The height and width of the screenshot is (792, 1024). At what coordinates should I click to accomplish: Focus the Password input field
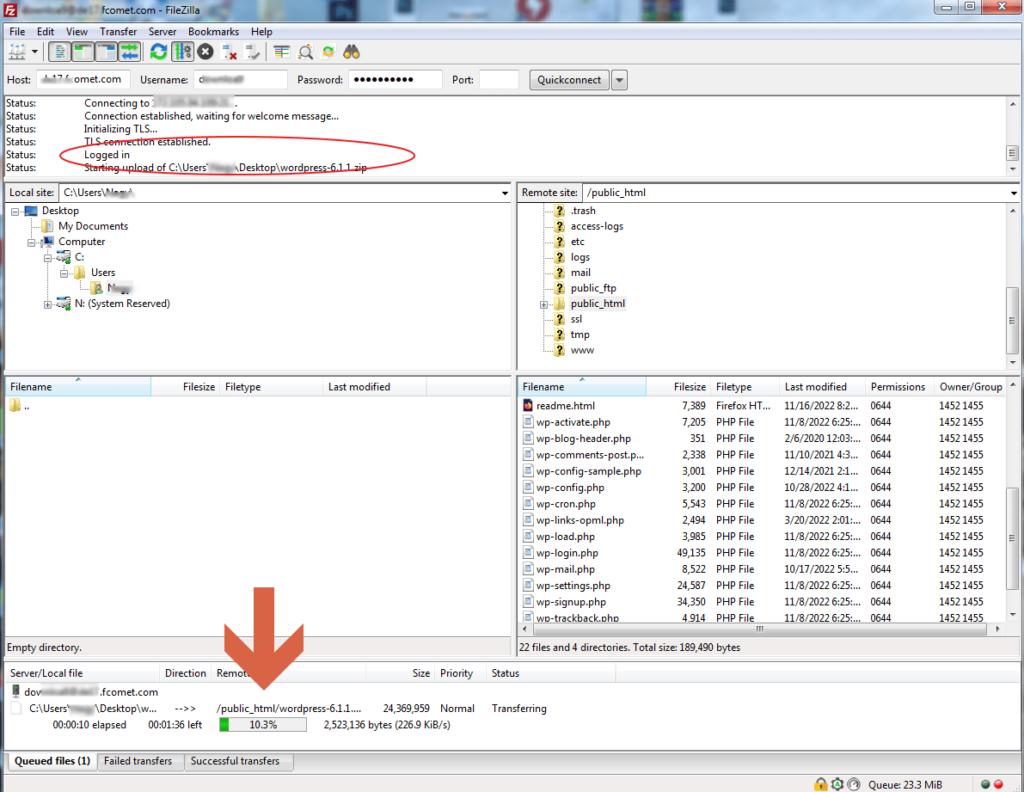(x=395, y=80)
